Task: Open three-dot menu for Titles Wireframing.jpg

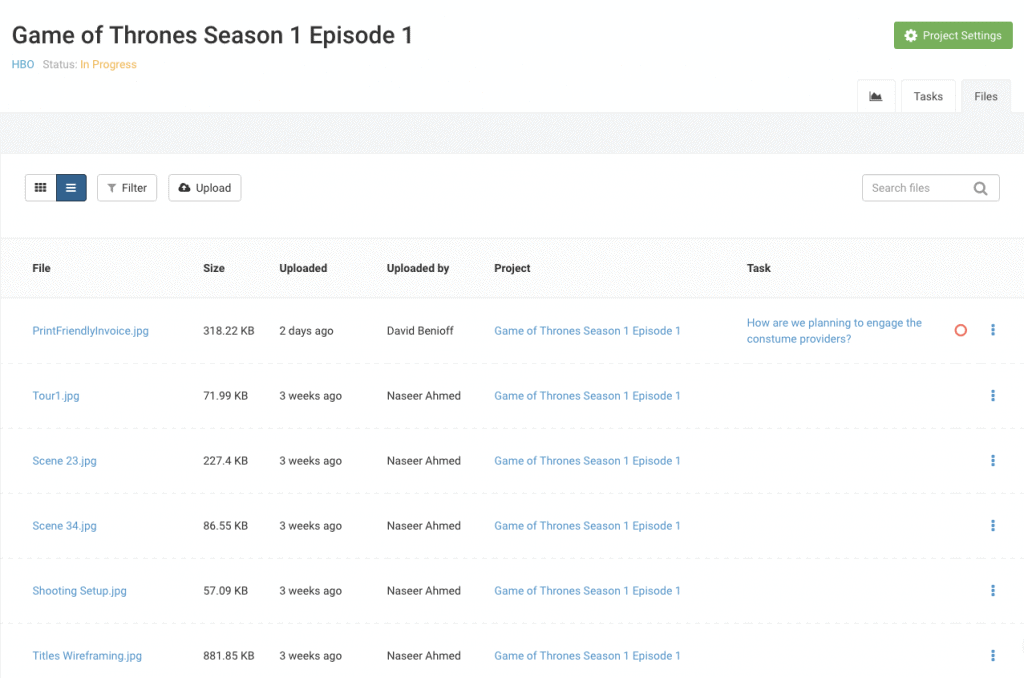Action: 993,656
